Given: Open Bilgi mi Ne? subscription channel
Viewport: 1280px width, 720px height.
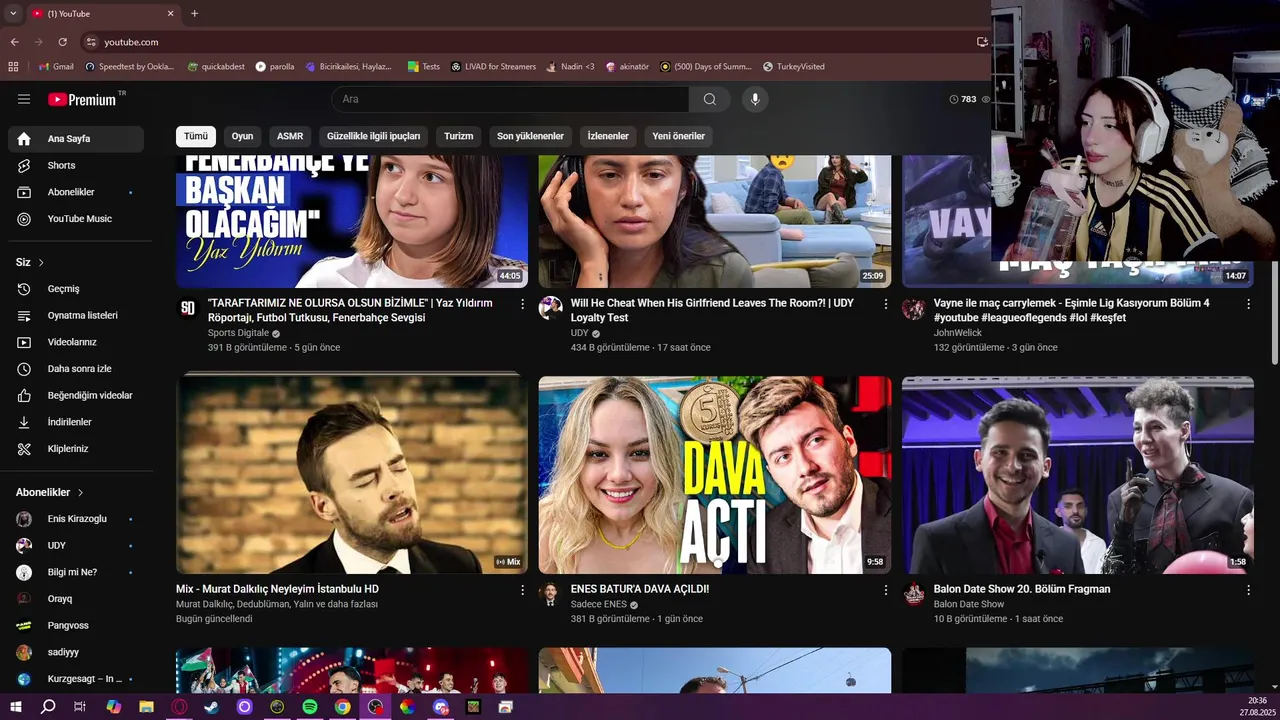Looking at the screenshot, I should [76, 572].
